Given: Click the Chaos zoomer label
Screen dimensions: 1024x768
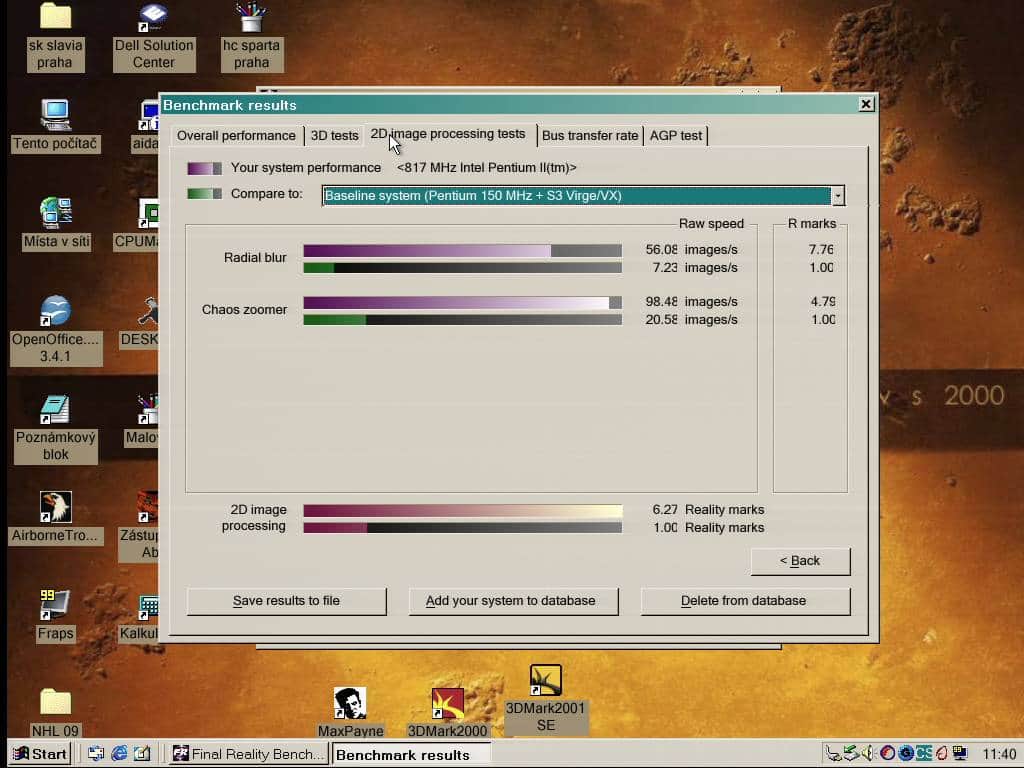Looking at the screenshot, I should (244, 310).
